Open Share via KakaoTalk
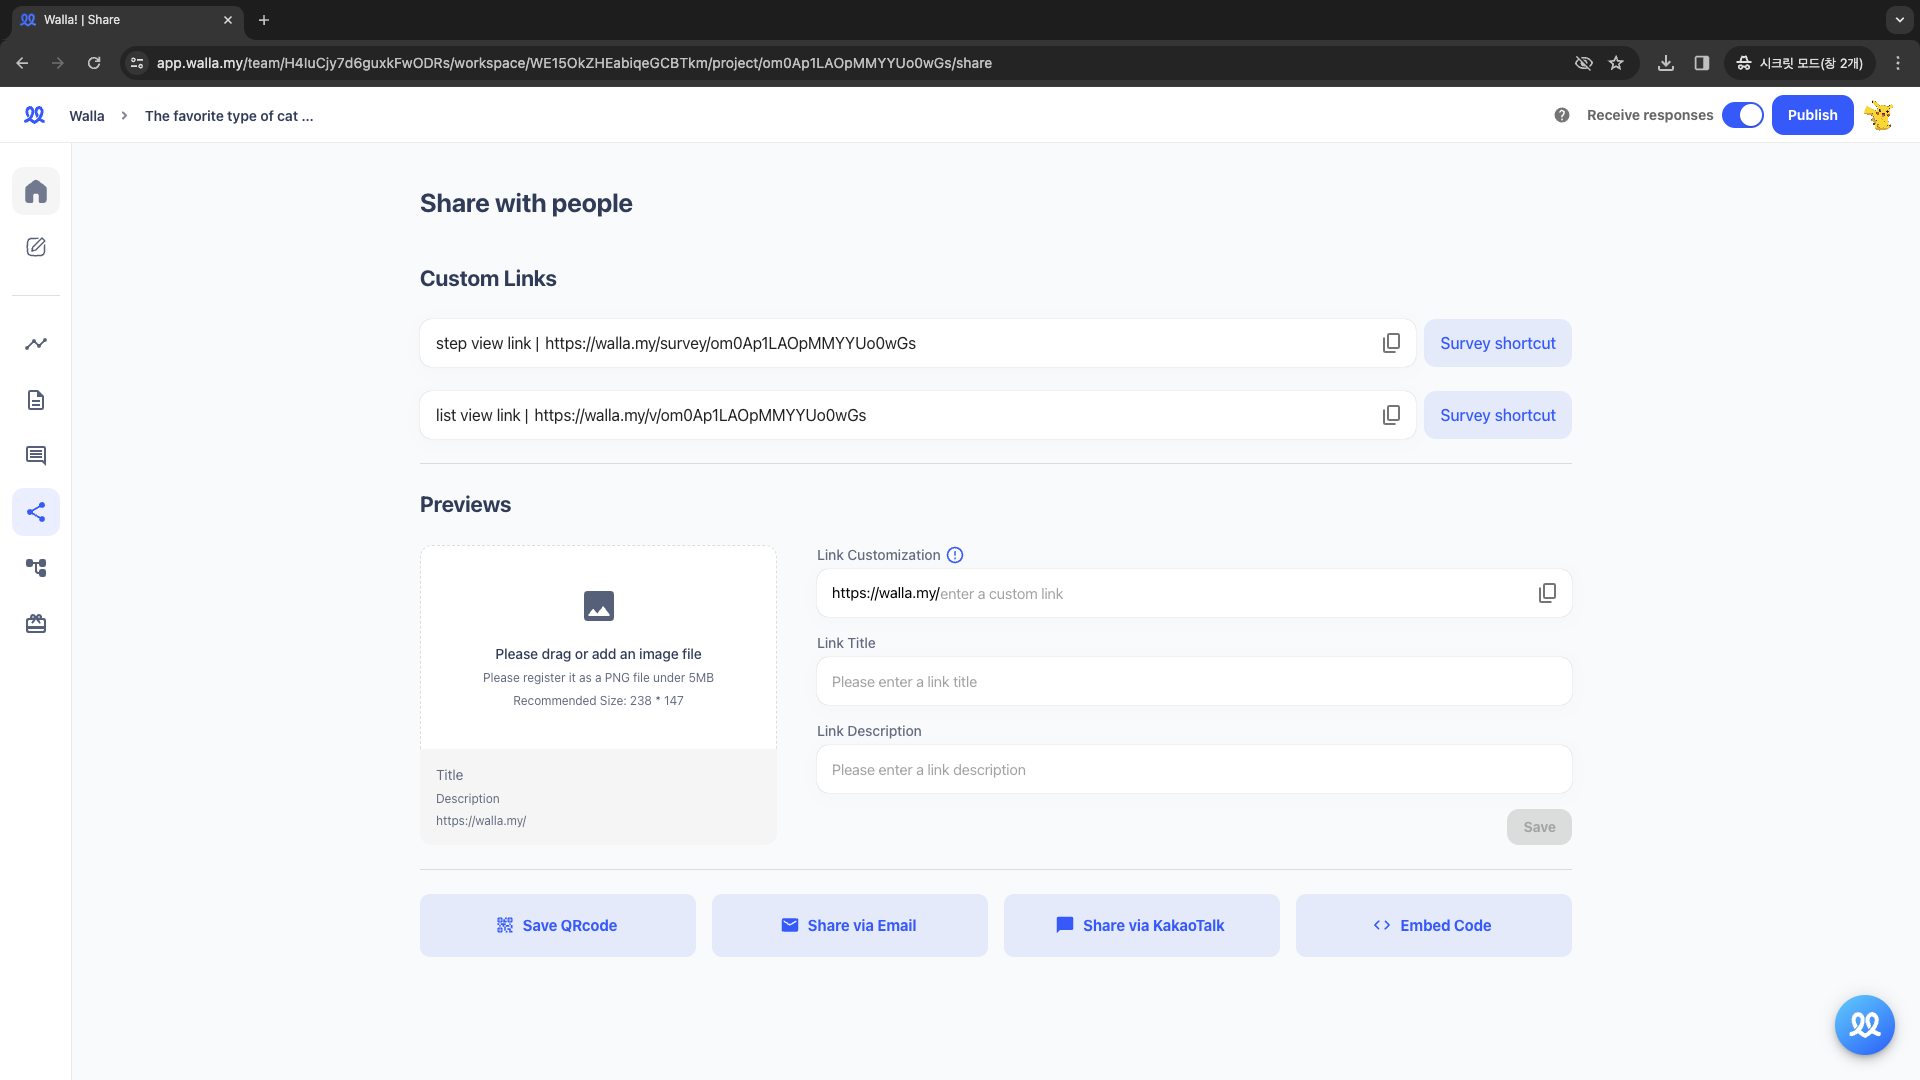Viewport: 1920px width, 1080px height. coord(1141,925)
